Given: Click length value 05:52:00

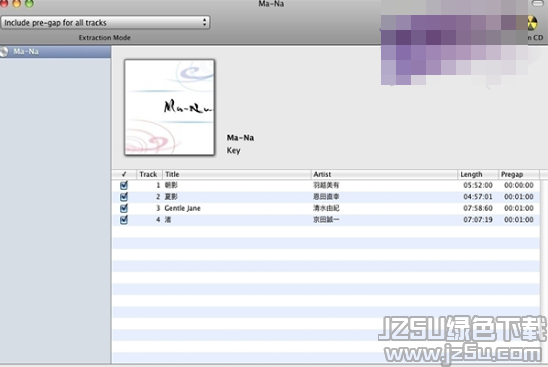Looking at the screenshot, I should (478, 185).
